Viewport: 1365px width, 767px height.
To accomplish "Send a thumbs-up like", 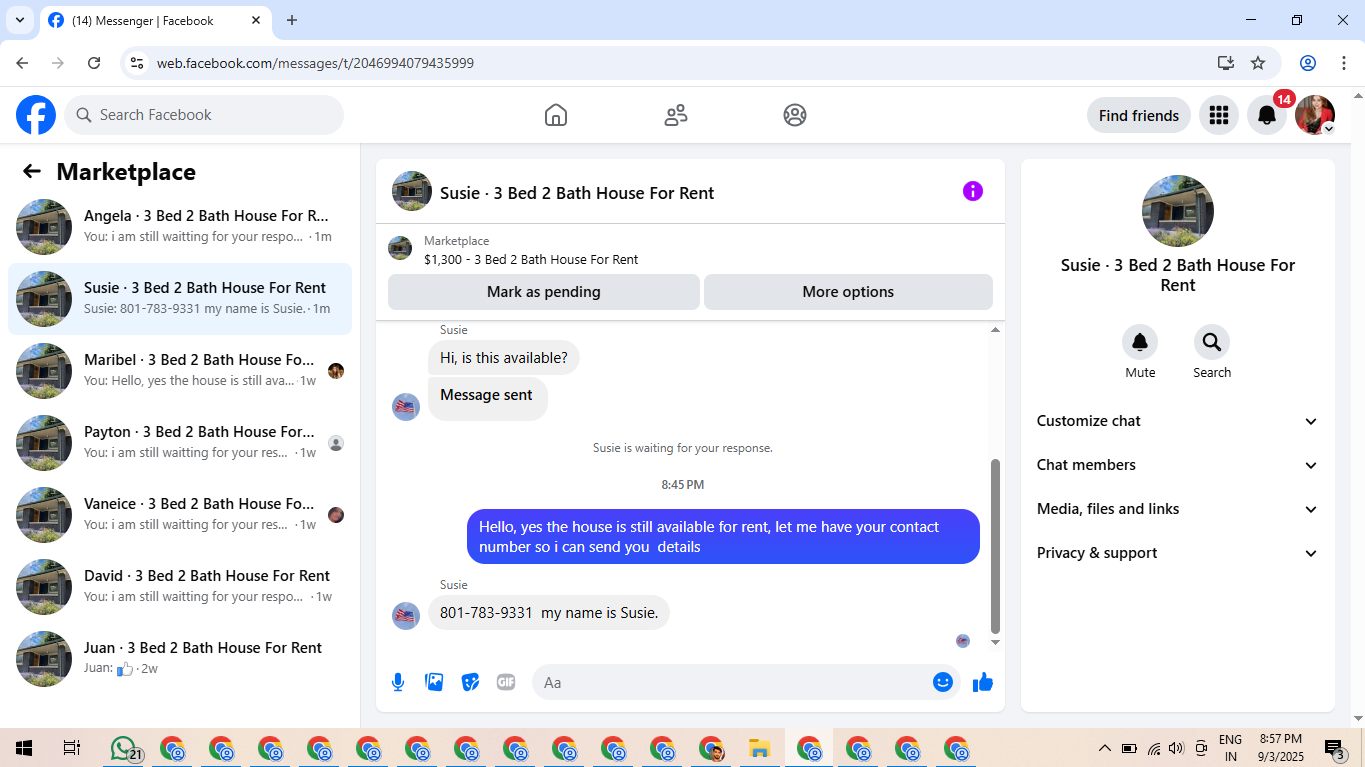I will click(x=983, y=682).
